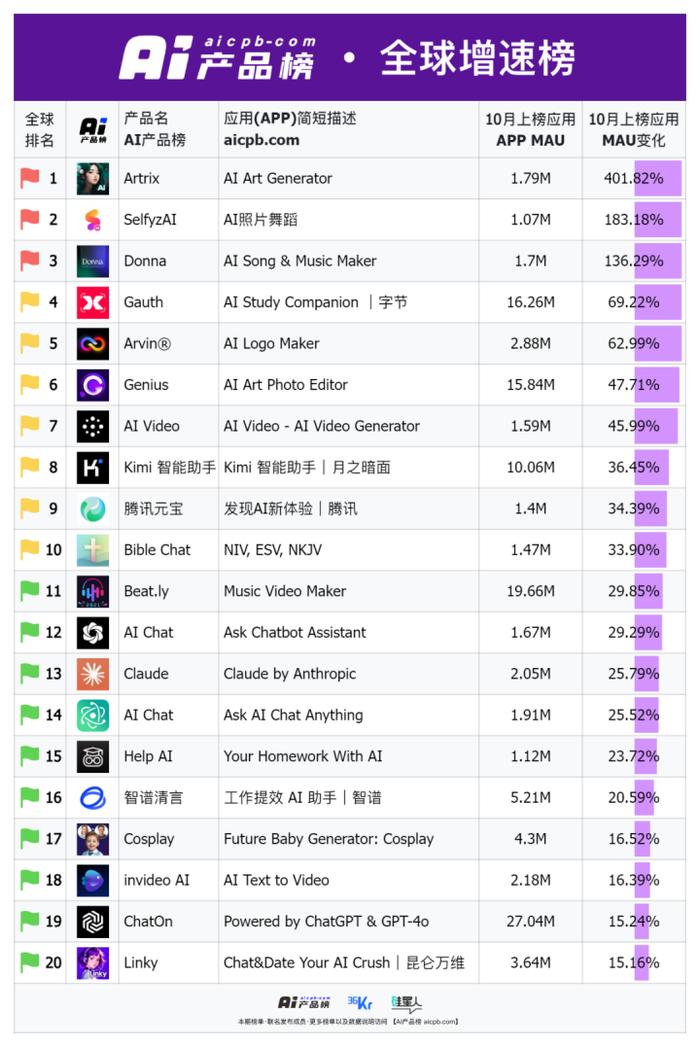
Task: Click the 10月上榜应用 APP MAU column header
Action: coord(530,130)
